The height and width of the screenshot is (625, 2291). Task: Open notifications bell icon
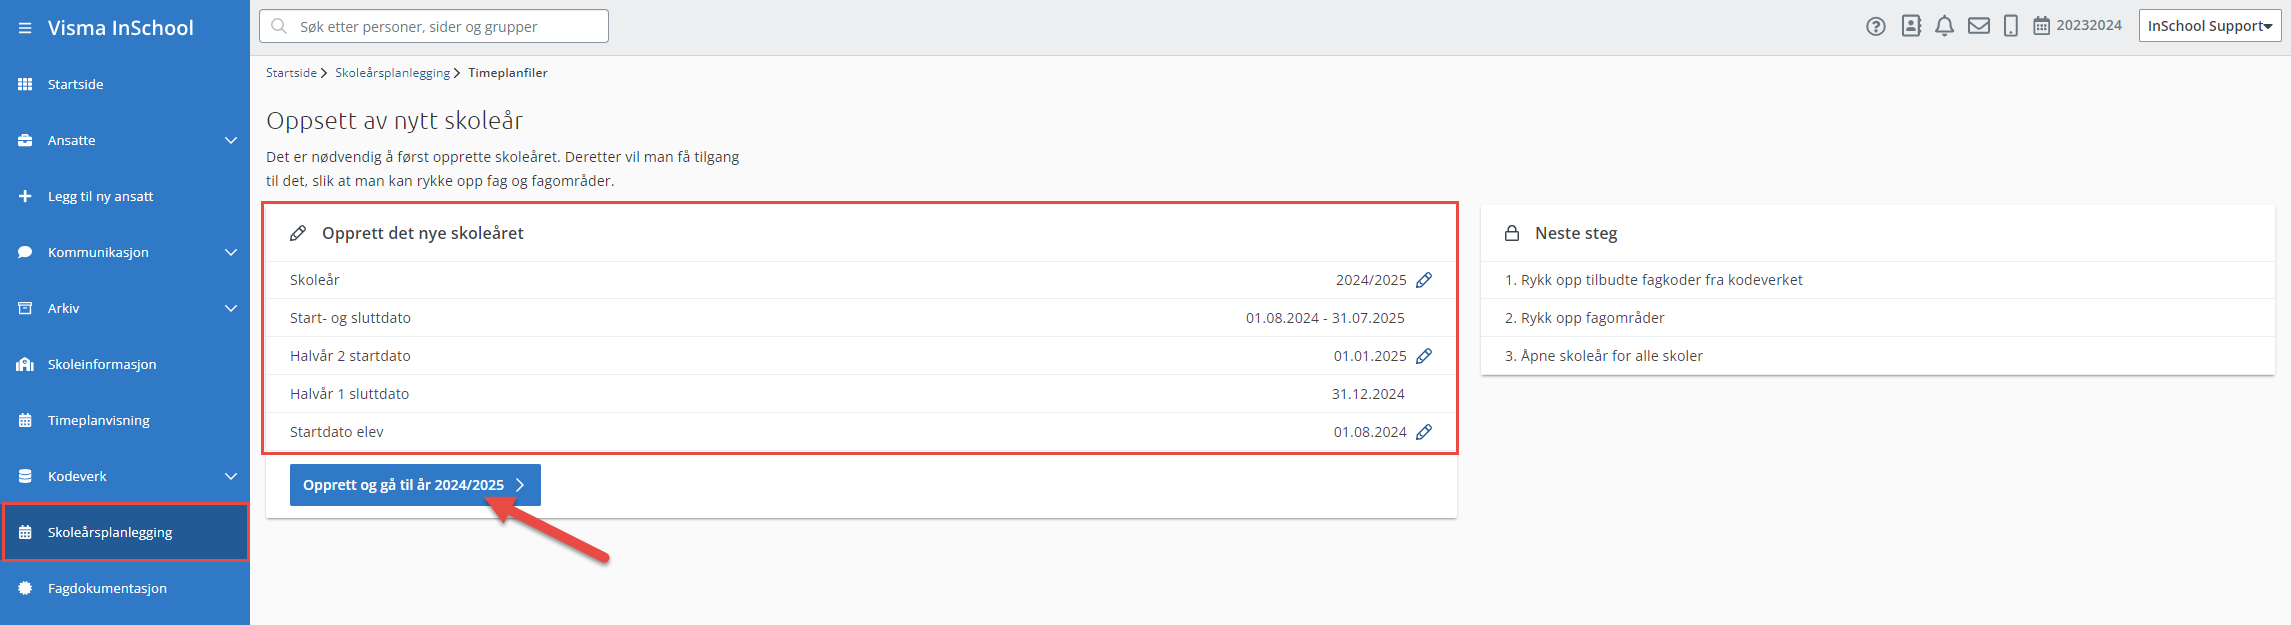tap(1944, 26)
